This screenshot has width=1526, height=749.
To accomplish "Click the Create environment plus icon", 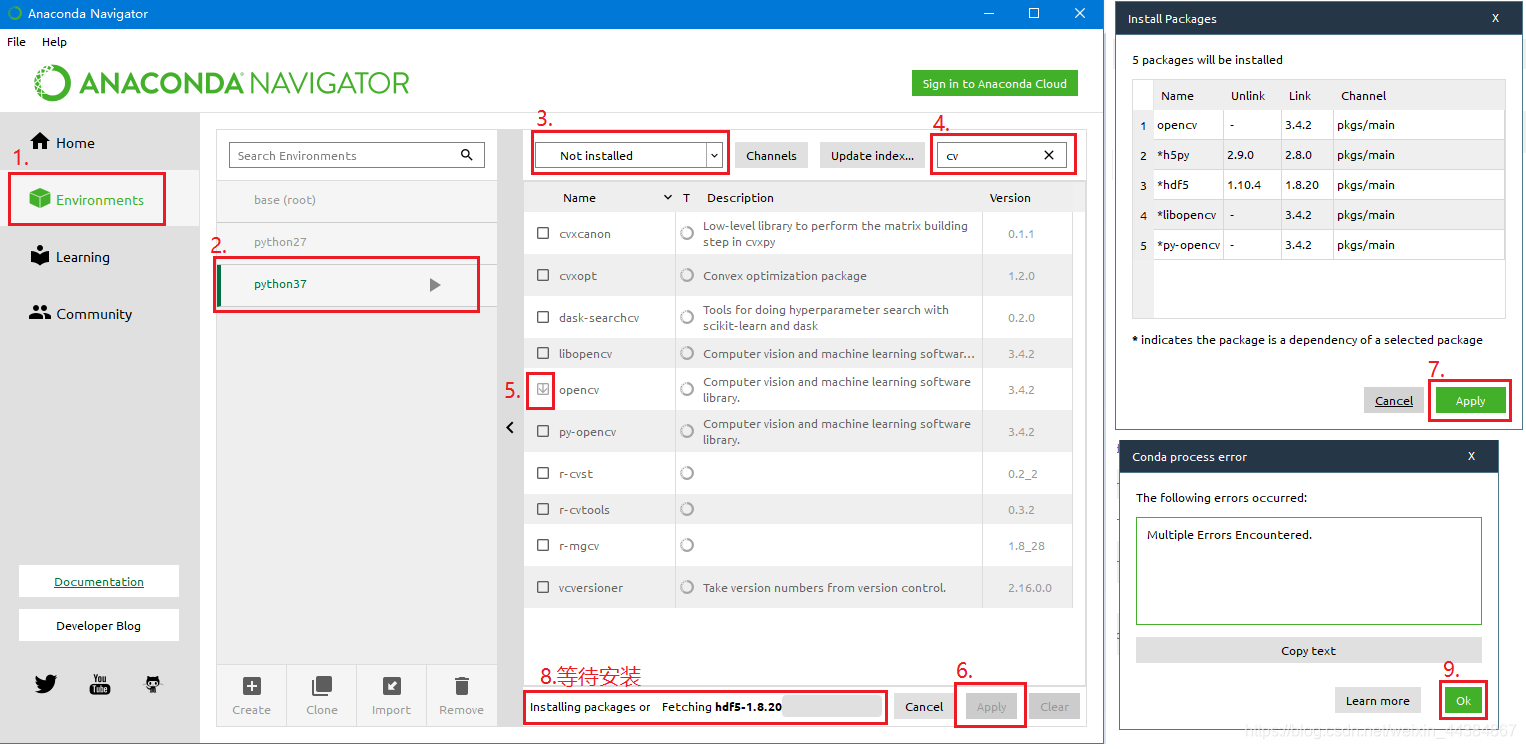I will [252, 686].
